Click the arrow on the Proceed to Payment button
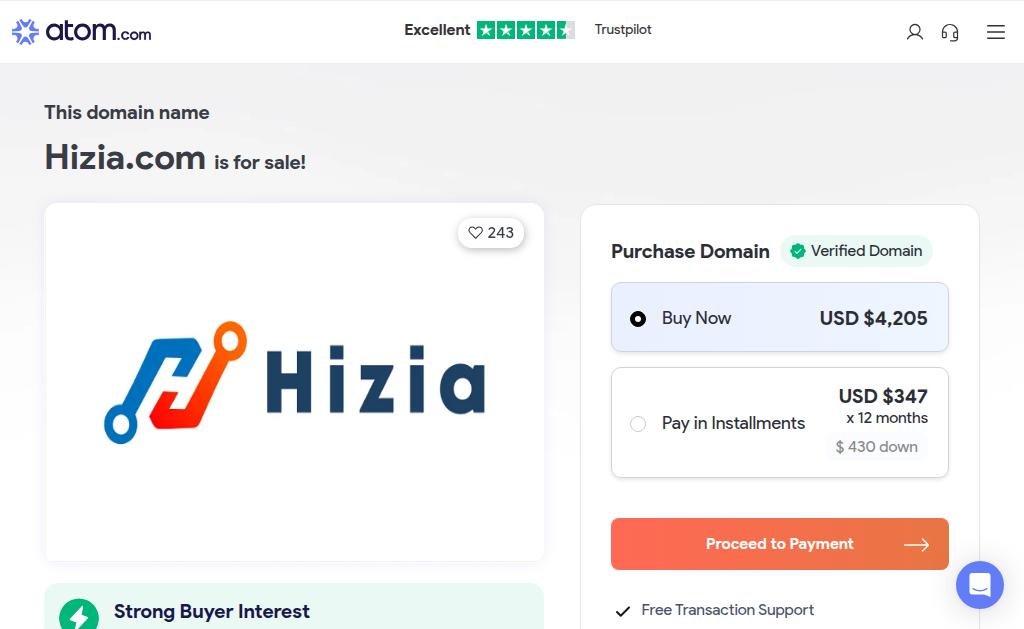The height and width of the screenshot is (629, 1024). point(916,545)
